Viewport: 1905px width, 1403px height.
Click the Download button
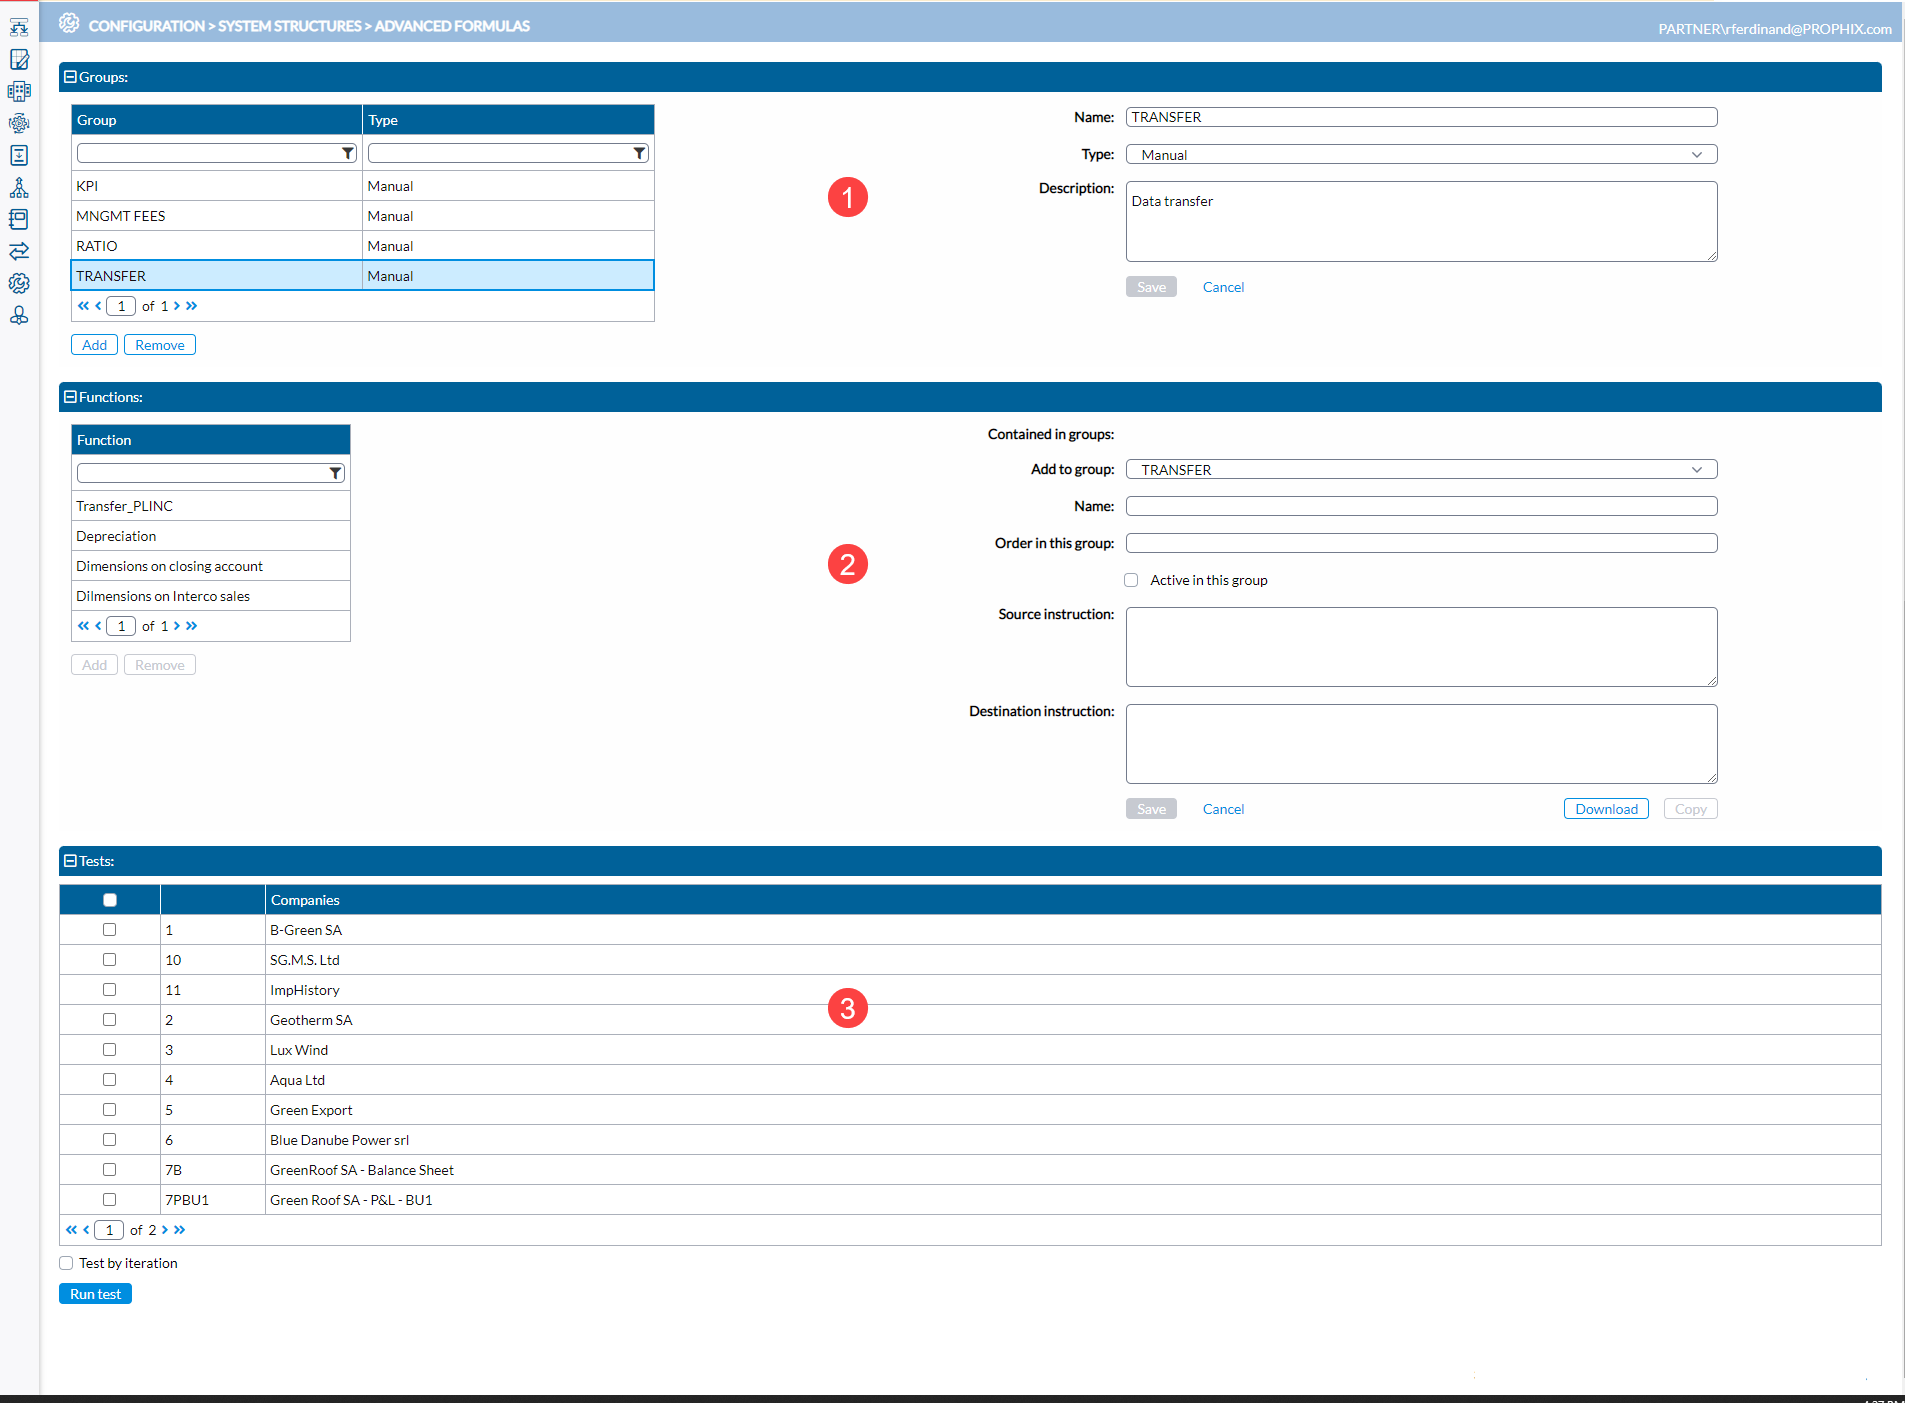click(1605, 809)
